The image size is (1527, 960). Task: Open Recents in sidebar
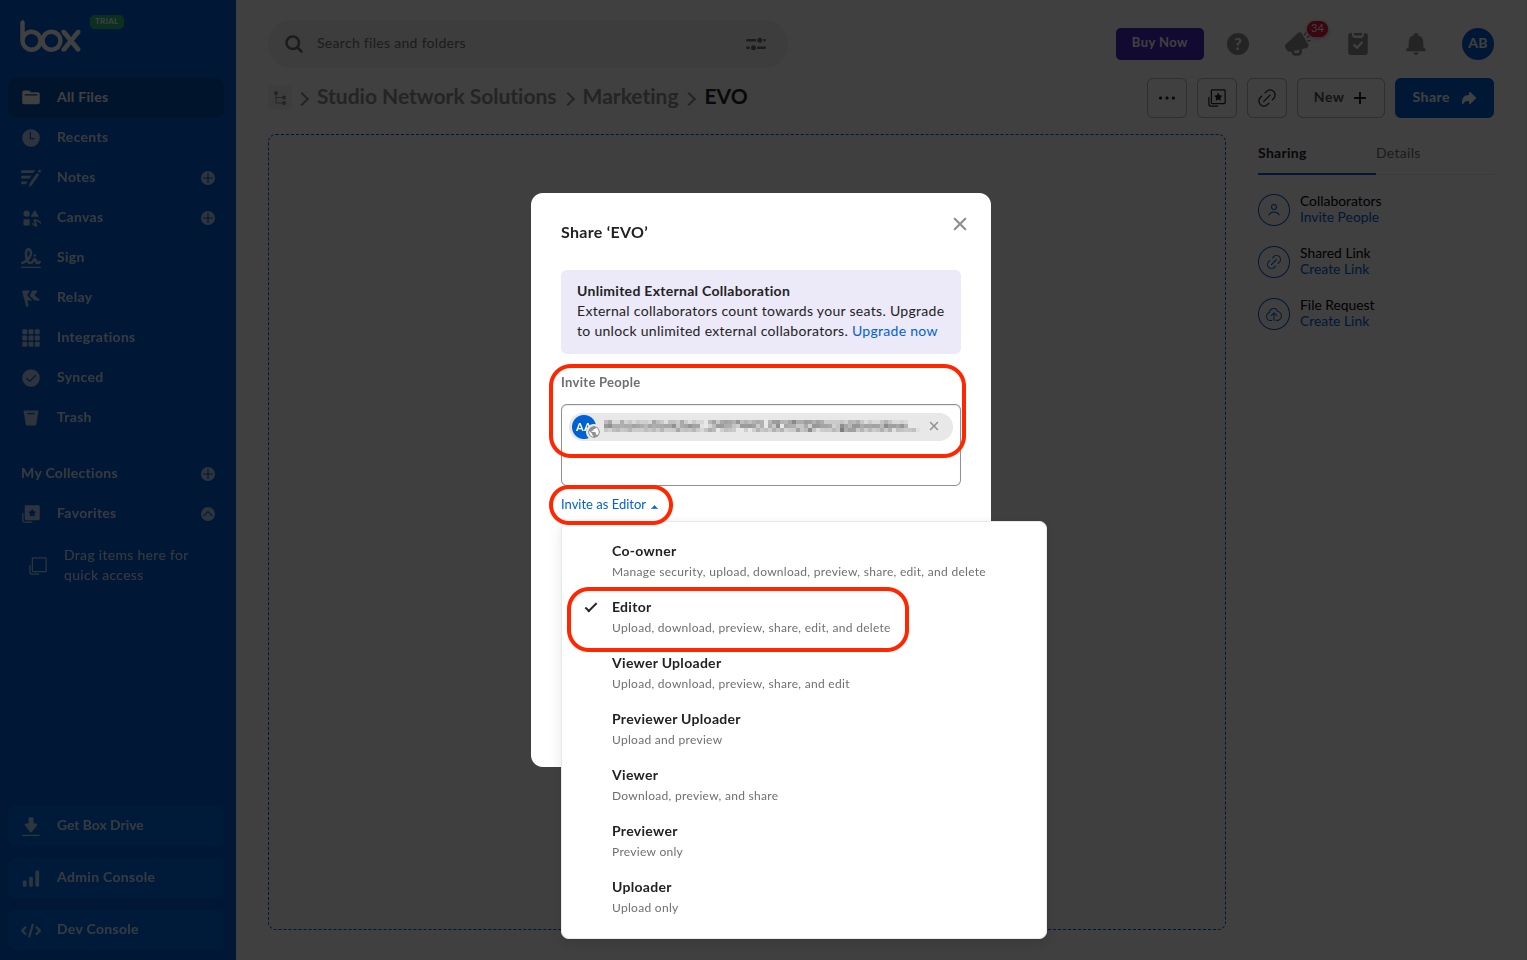point(118,137)
